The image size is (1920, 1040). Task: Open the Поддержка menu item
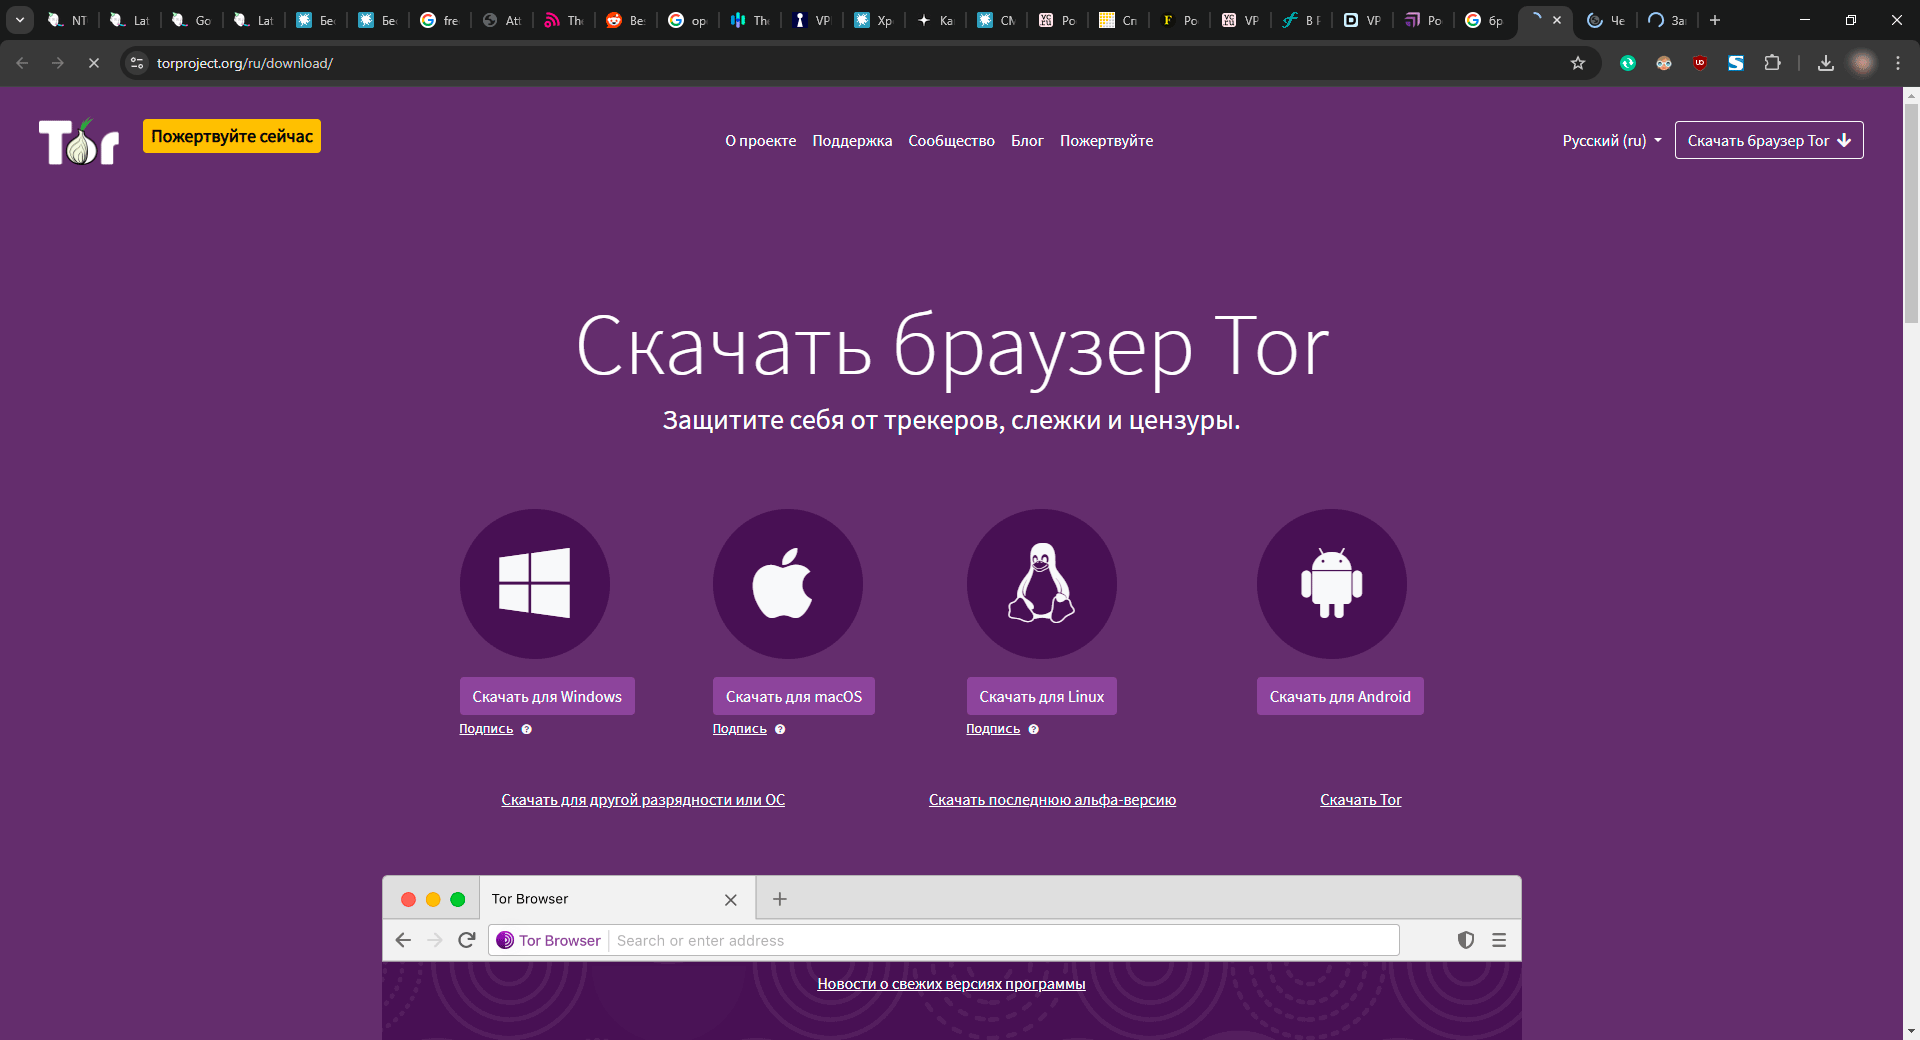point(852,141)
